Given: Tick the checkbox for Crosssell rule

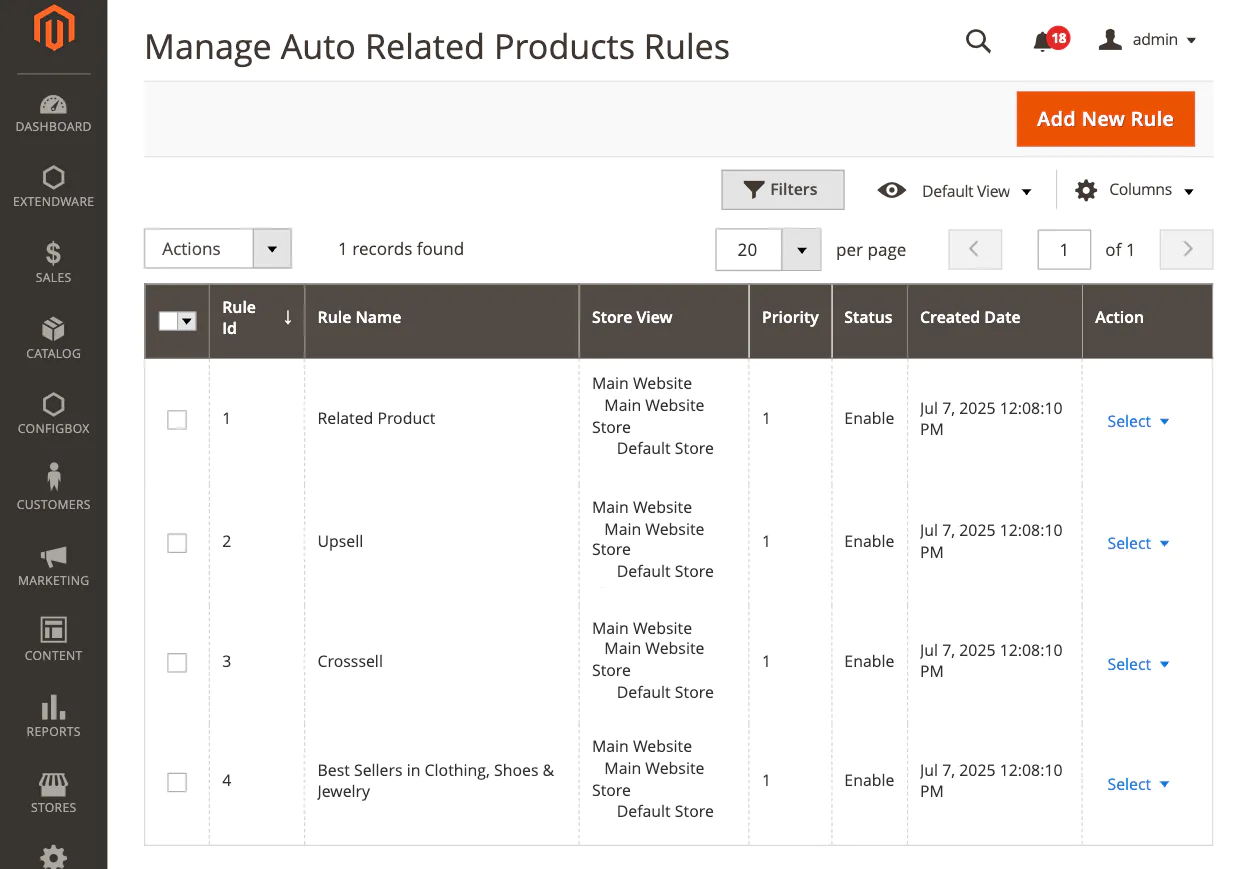Looking at the screenshot, I should [177, 663].
